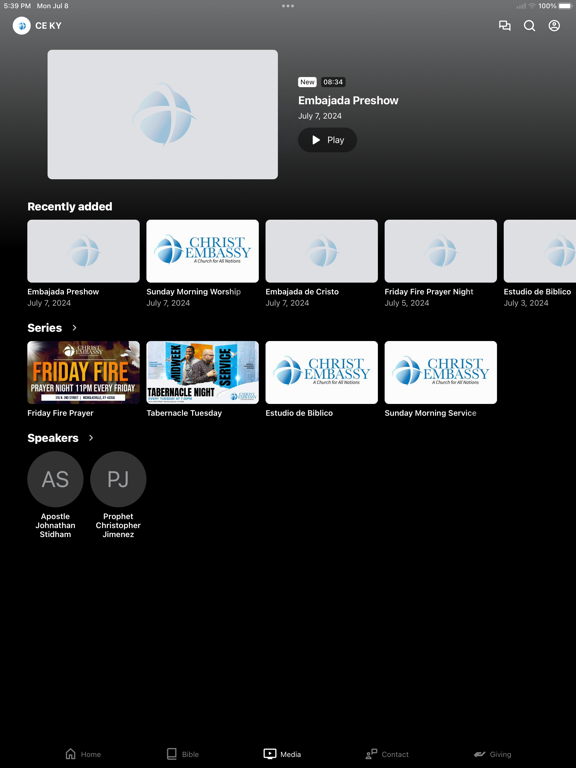Tap the Sunday Morning Service series label
The image size is (576, 768).
tap(431, 413)
